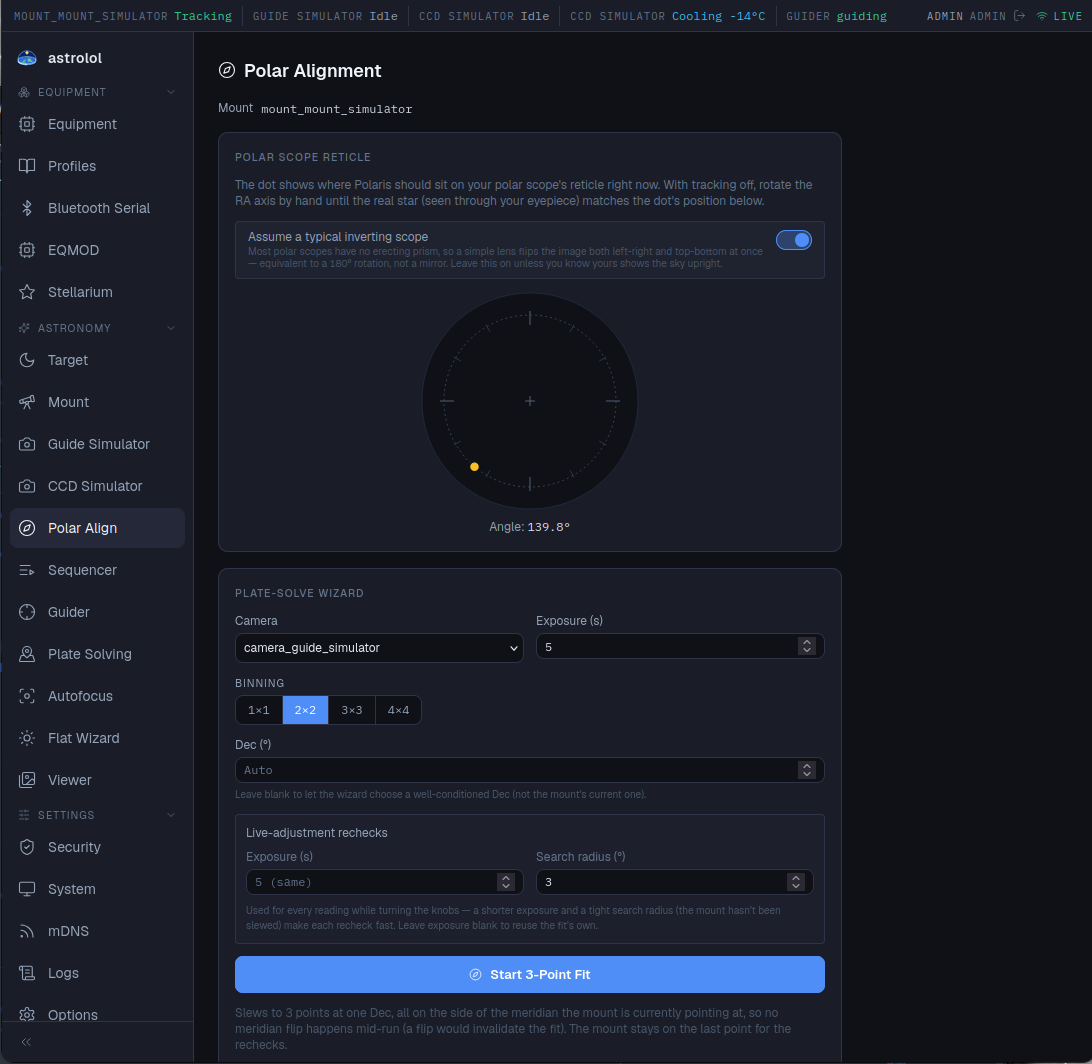Click the Search radius stepper arrows

(x=795, y=882)
